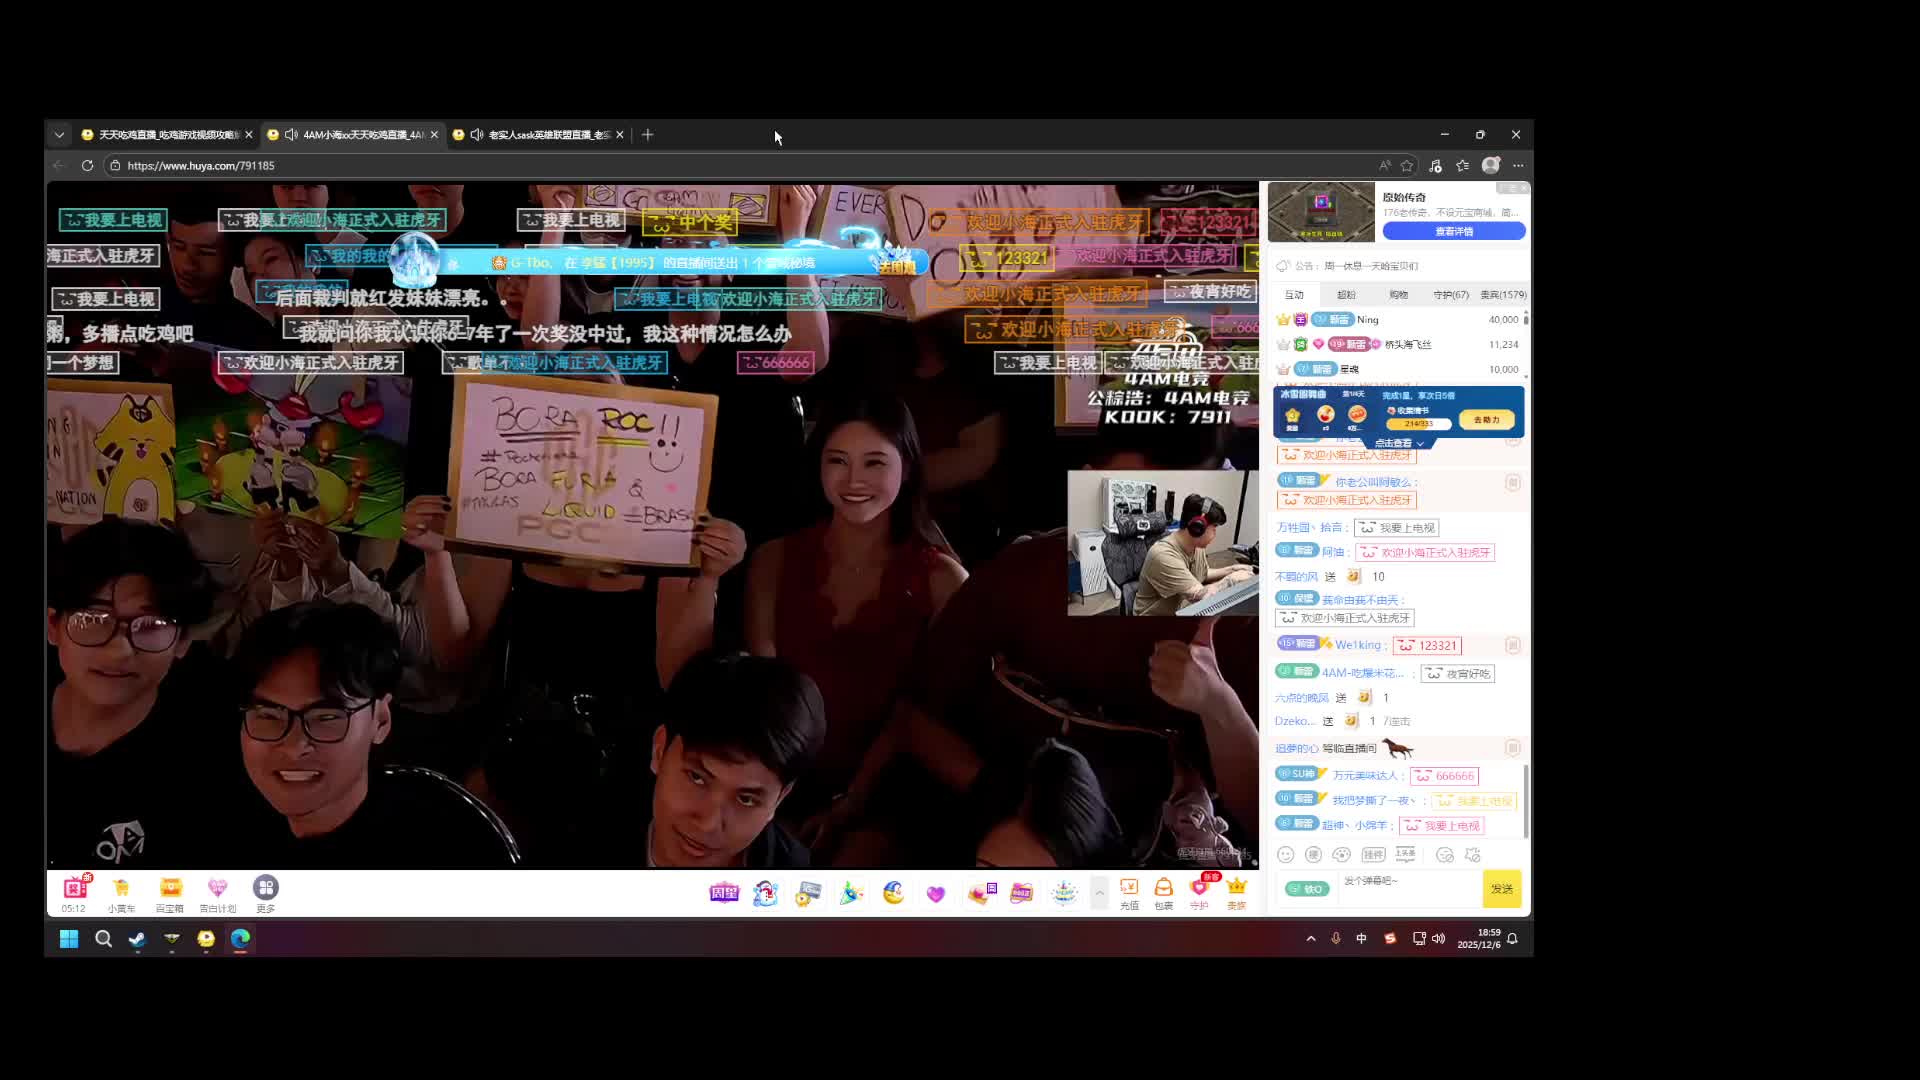The width and height of the screenshot is (1920, 1080).
Task: Expand the gift bar up arrow
Action: [x=1099, y=892]
